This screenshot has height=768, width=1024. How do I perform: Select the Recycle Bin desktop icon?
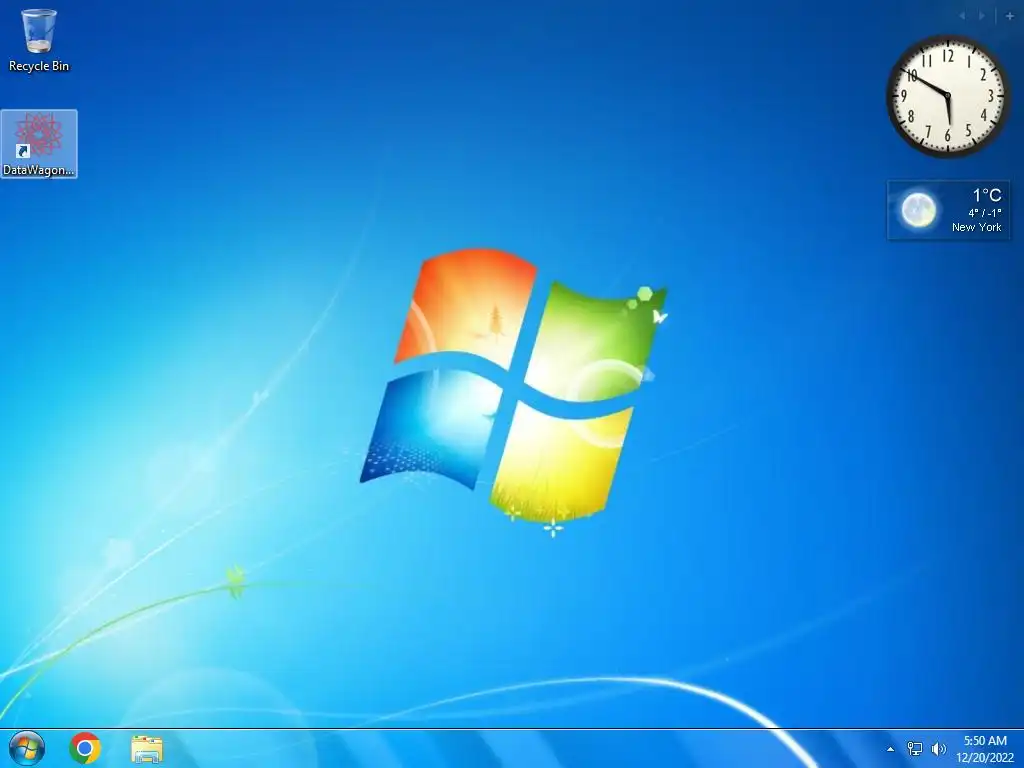[39, 40]
